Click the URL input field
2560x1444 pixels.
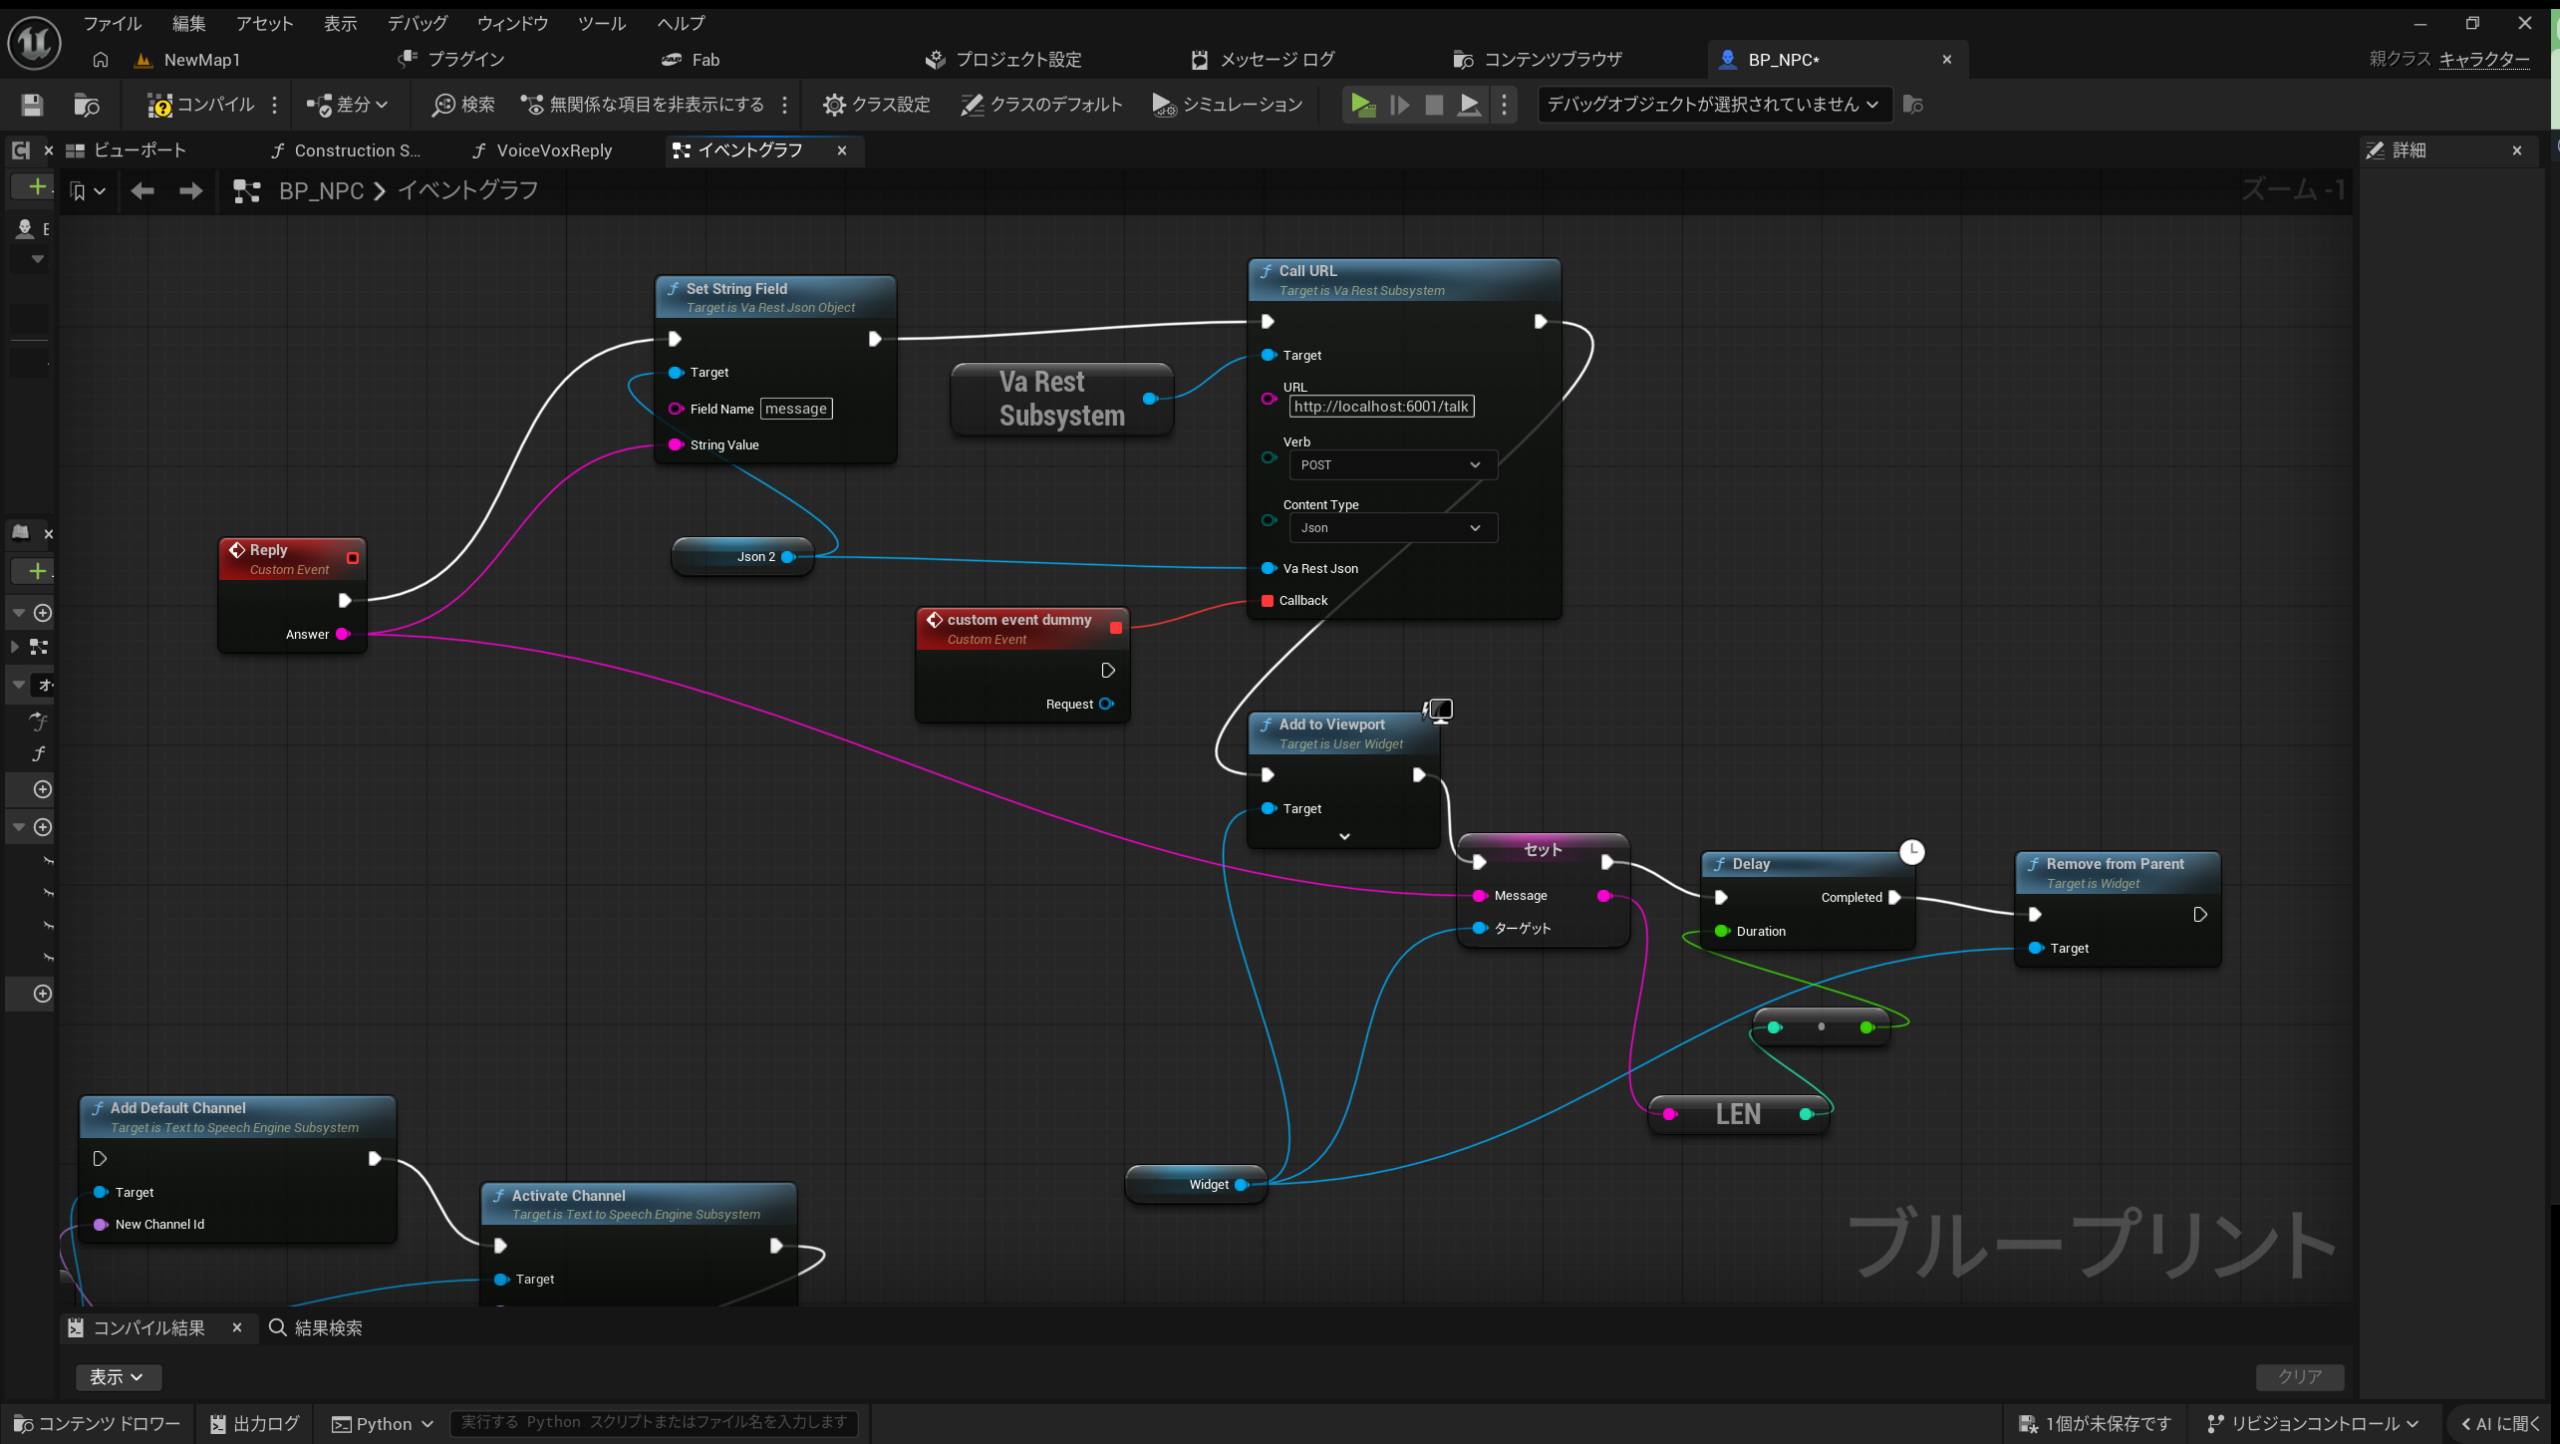[x=1380, y=406]
